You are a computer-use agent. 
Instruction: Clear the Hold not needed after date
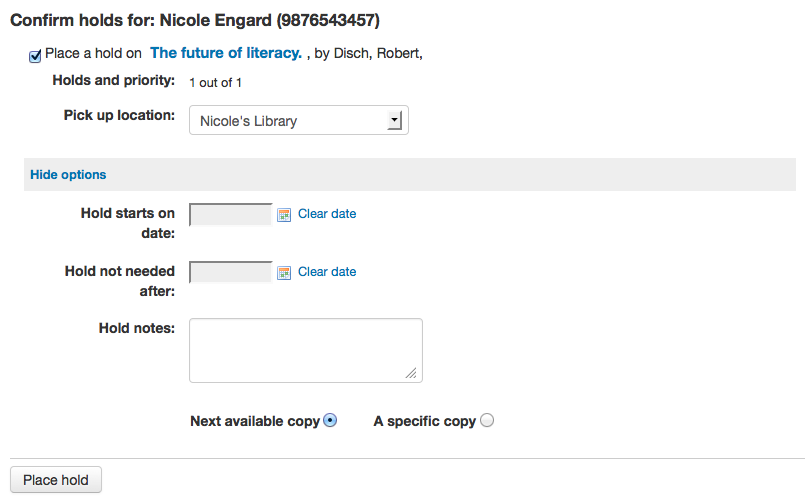327,272
